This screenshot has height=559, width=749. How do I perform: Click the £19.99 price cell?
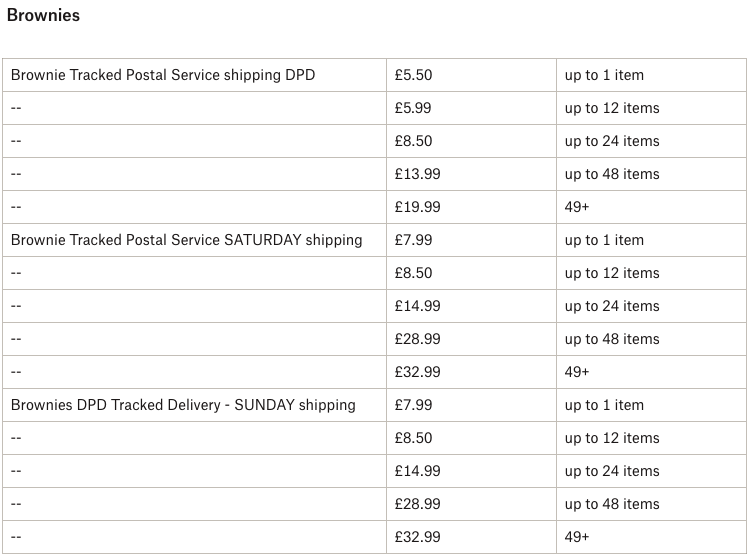418,207
